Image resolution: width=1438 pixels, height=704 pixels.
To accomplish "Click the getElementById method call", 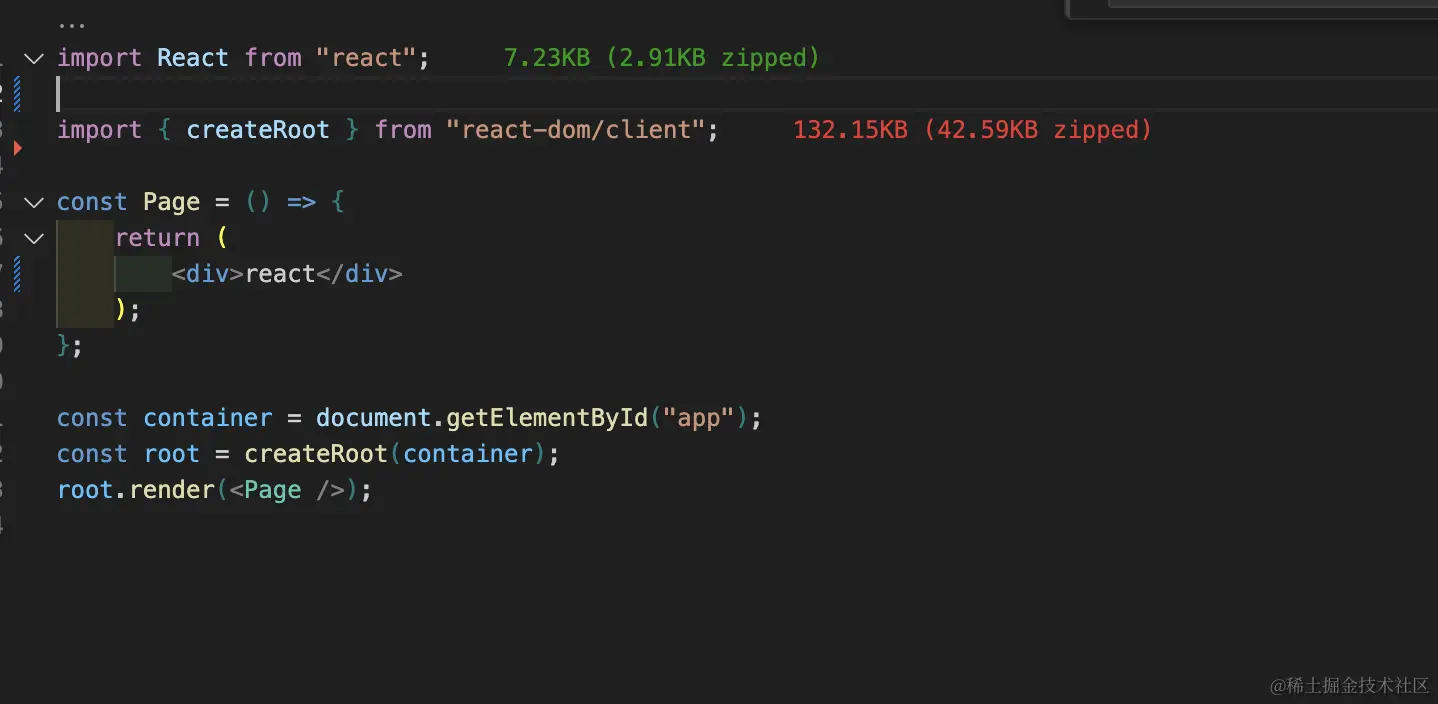I will [547, 418].
